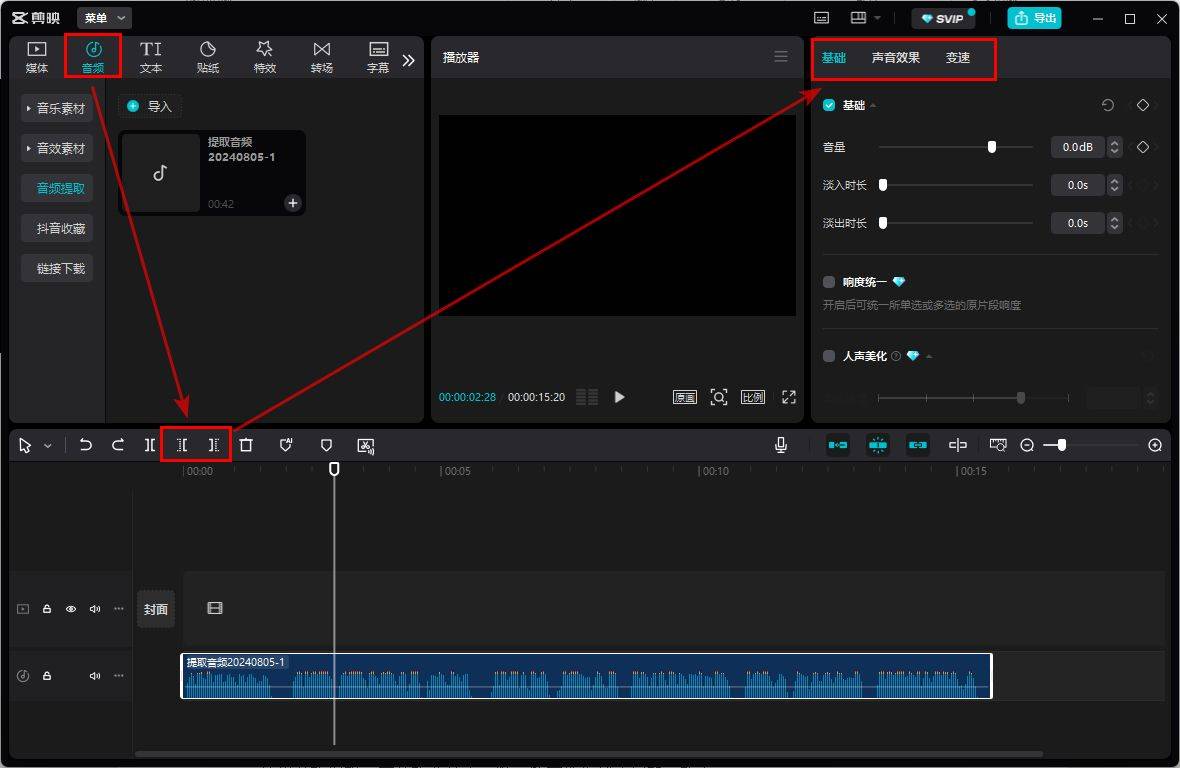Select the pointer selection tool

click(25, 446)
